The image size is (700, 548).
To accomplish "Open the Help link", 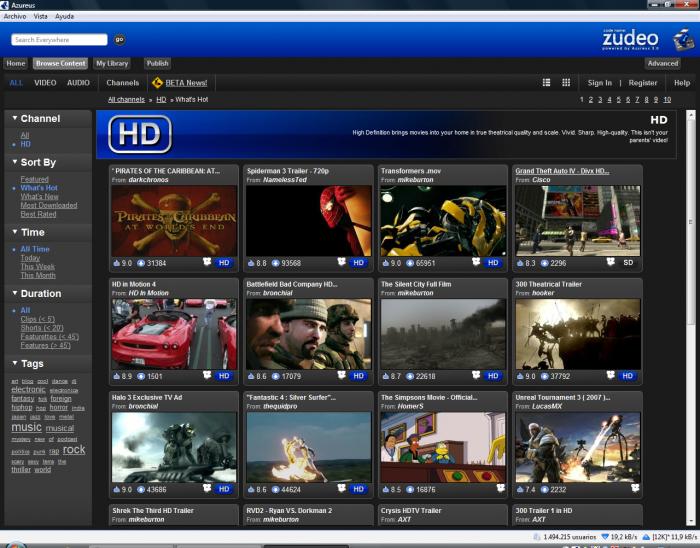I will 682,83.
